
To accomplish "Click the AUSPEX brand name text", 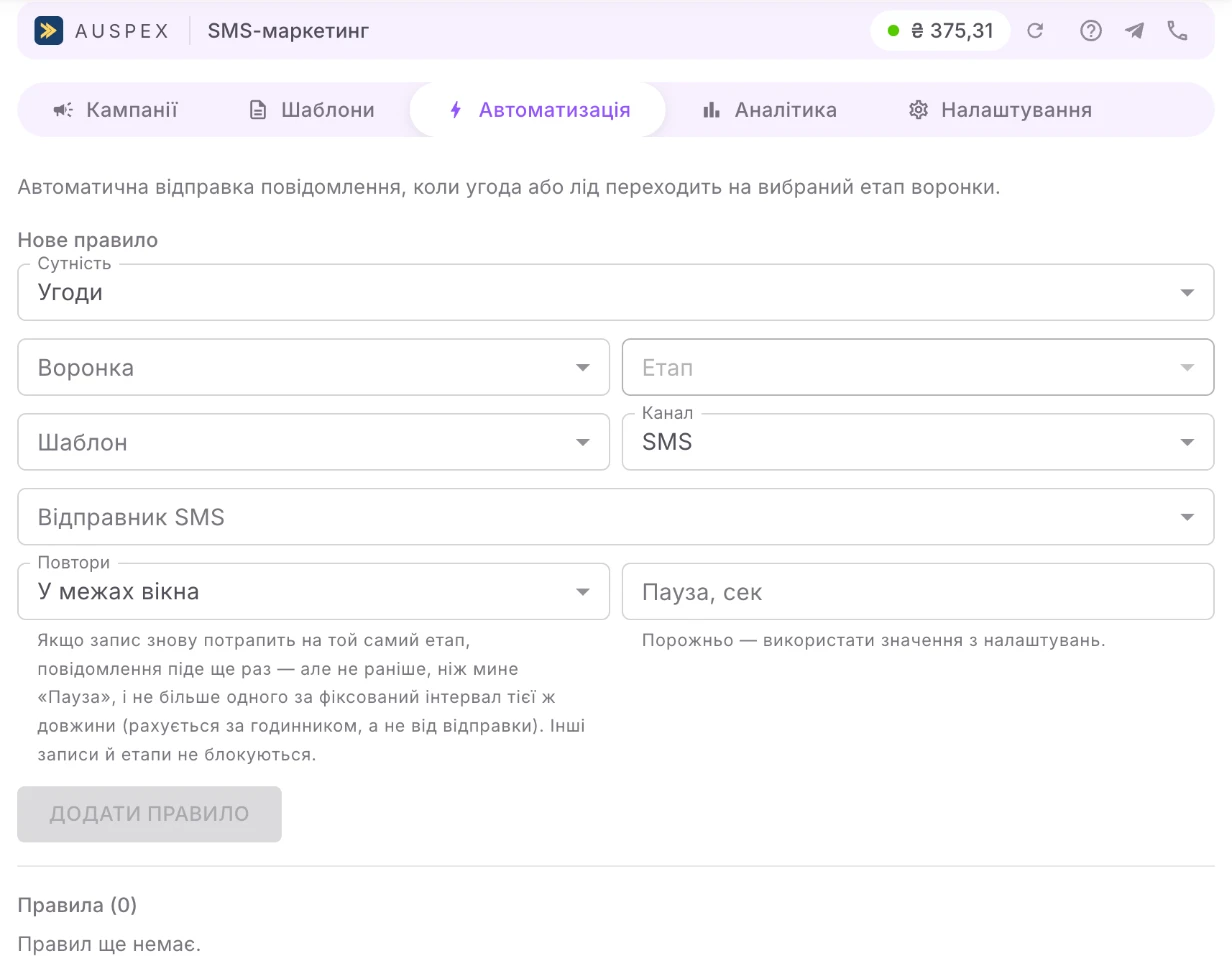I will 122,31.
